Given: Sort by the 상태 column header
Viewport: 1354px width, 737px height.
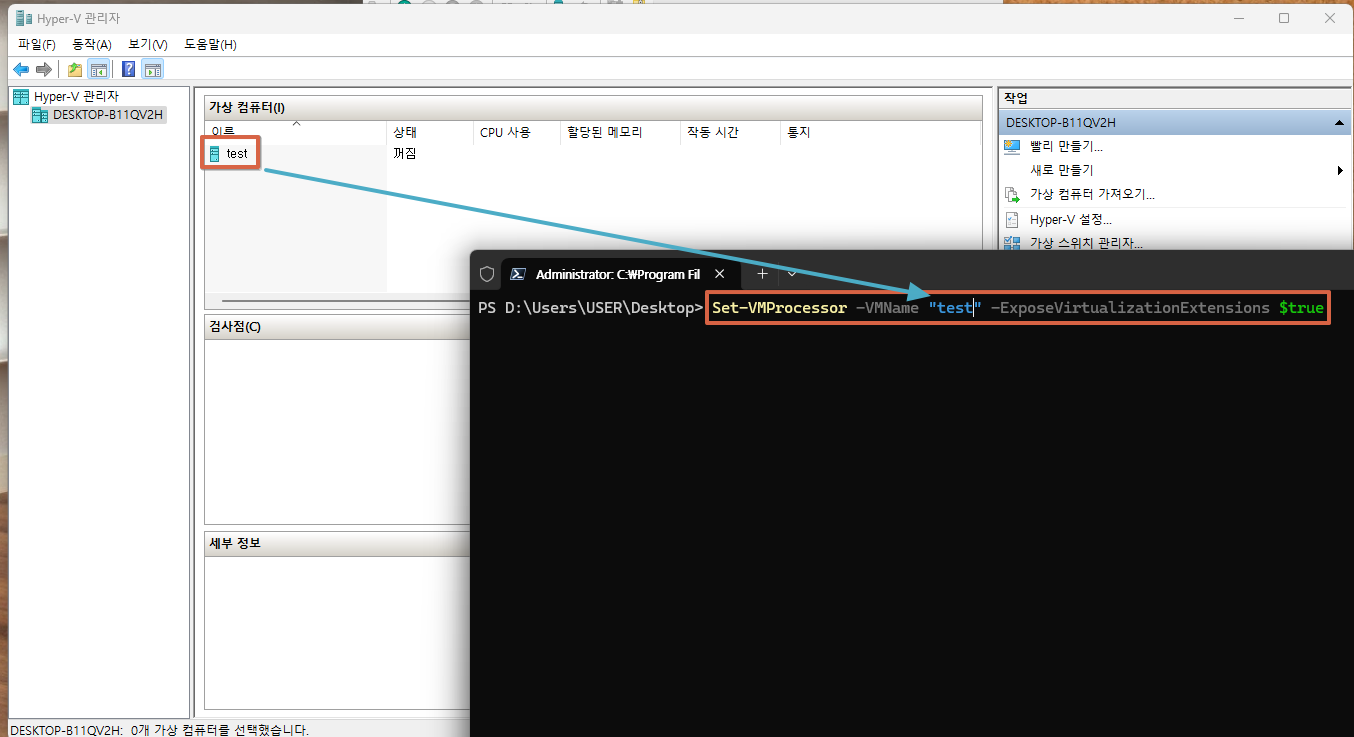Looking at the screenshot, I should [430, 132].
